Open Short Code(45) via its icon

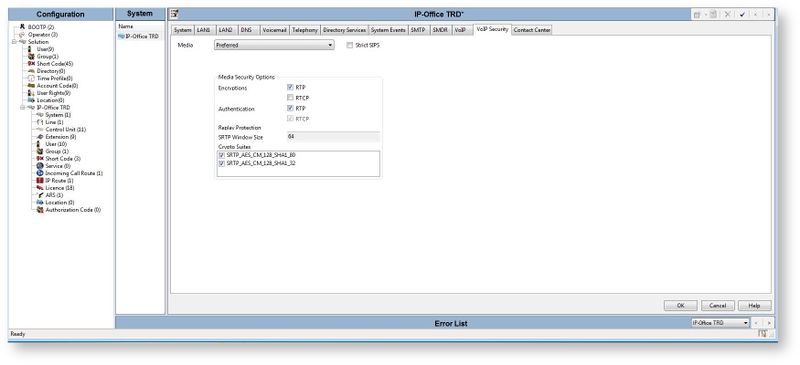coord(31,63)
